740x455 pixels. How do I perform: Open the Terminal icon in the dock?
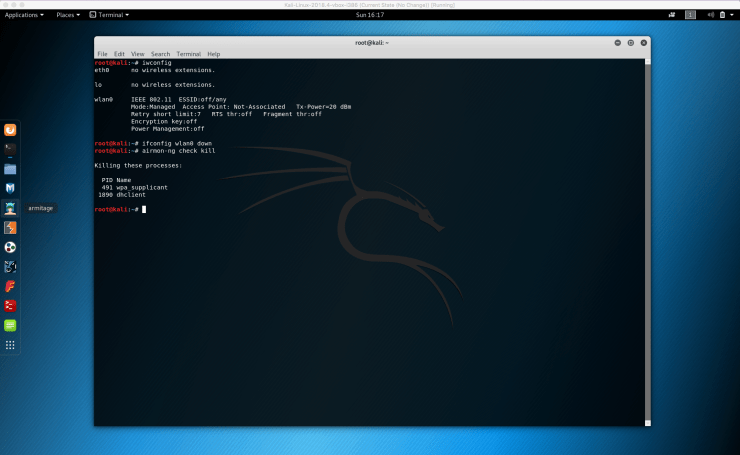tap(10, 149)
